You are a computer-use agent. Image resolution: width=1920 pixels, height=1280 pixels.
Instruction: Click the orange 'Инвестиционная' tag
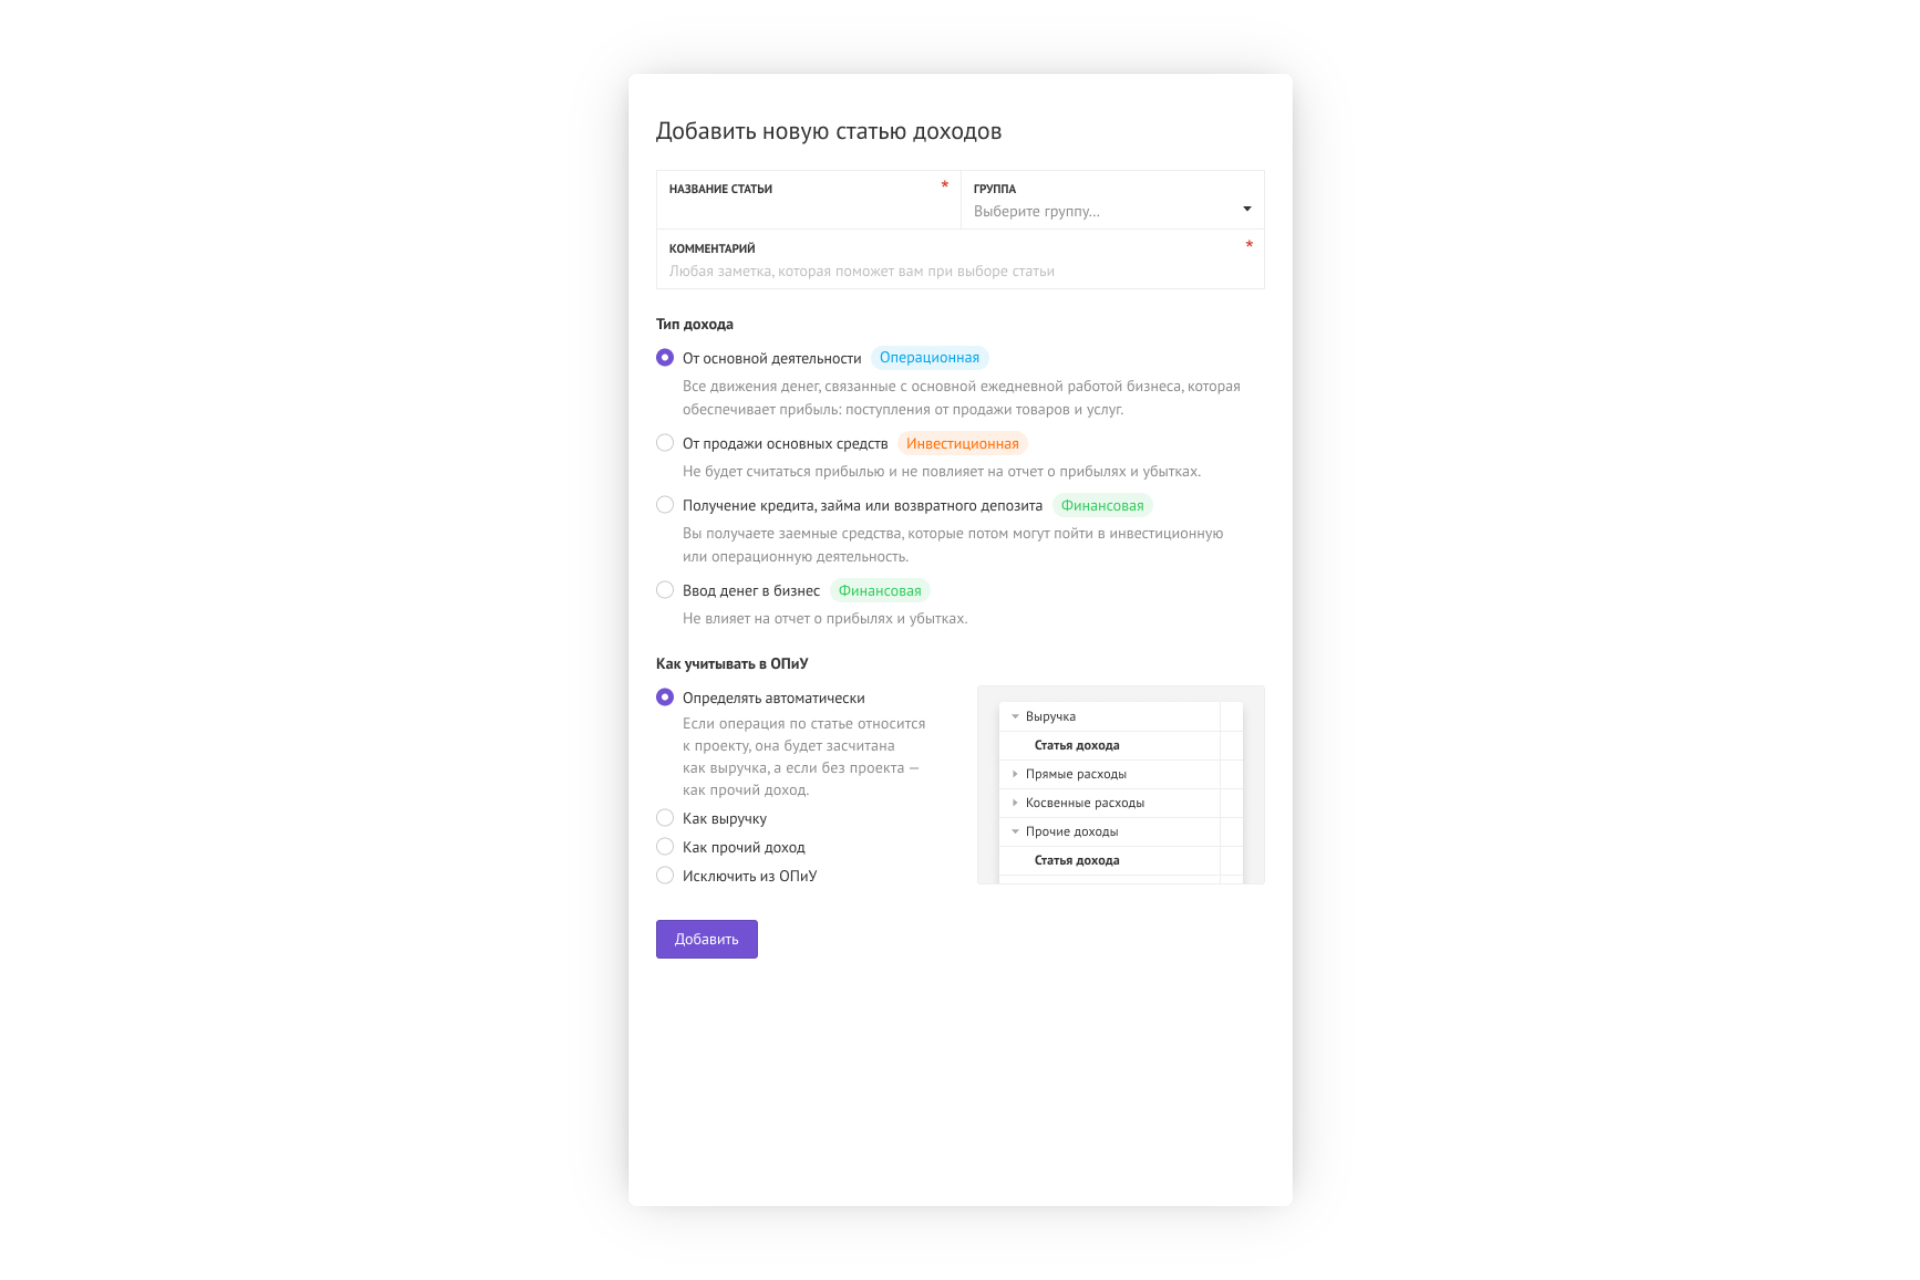tap(962, 443)
